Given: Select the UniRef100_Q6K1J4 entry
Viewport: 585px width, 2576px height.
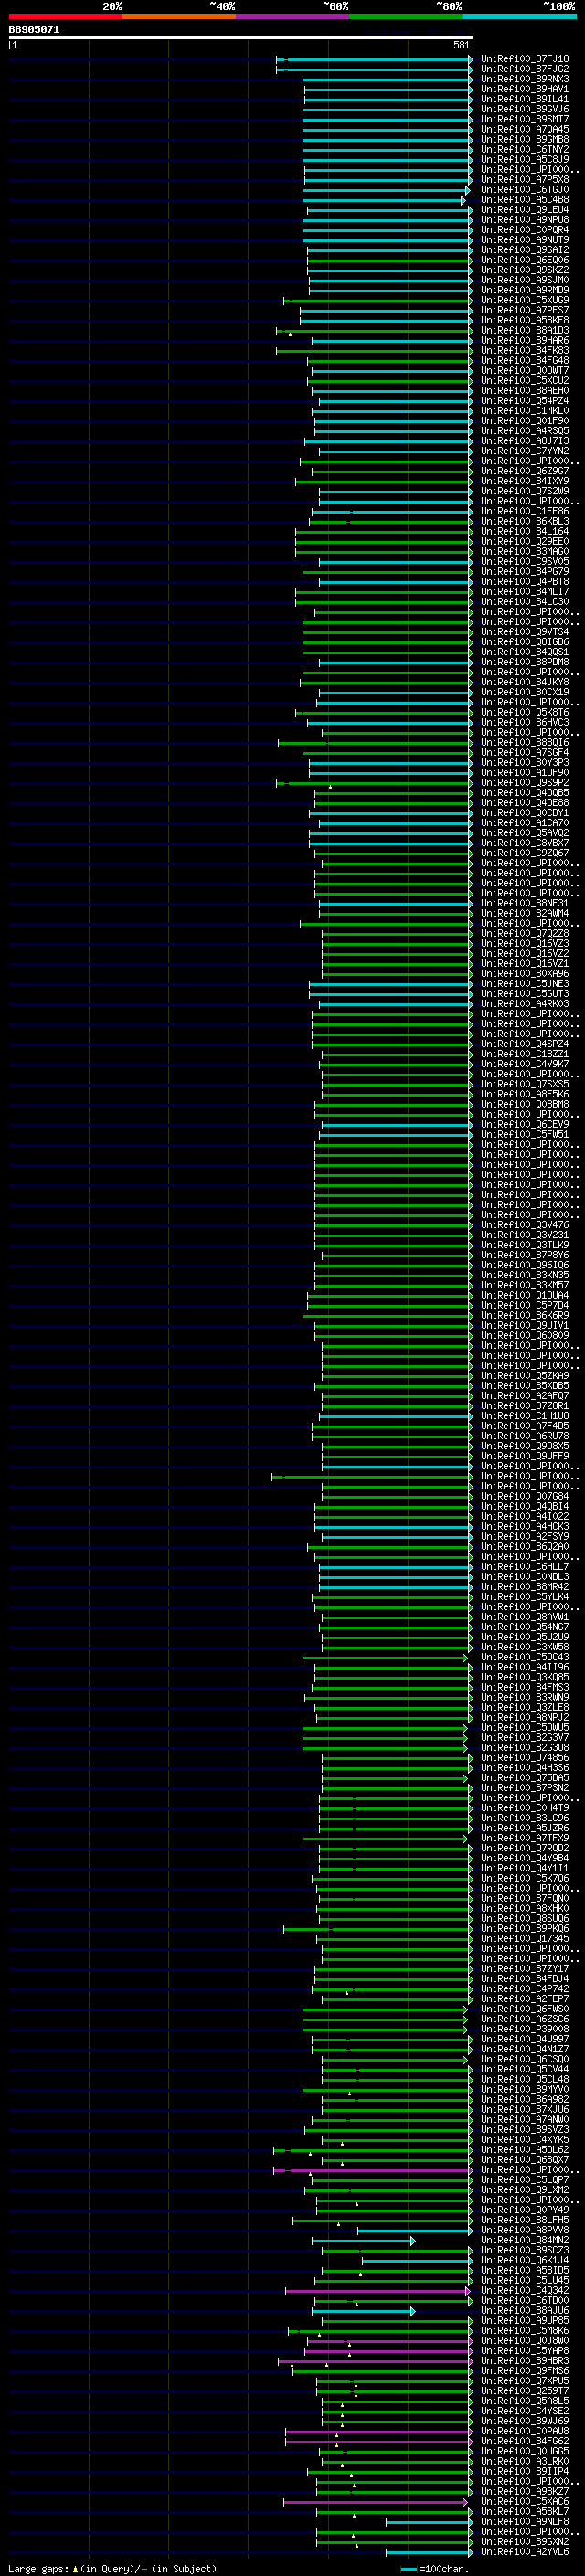Looking at the screenshot, I should point(524,2260).
